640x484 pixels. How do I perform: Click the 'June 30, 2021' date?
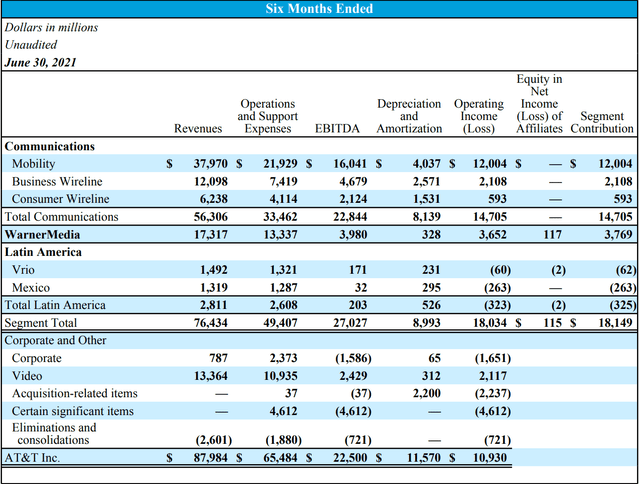pos(40,62)
